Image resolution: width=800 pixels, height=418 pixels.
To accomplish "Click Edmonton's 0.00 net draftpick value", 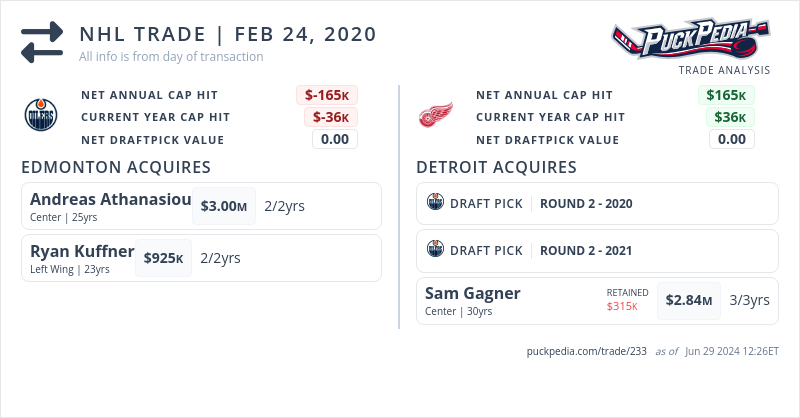I will tap(335, 139).
